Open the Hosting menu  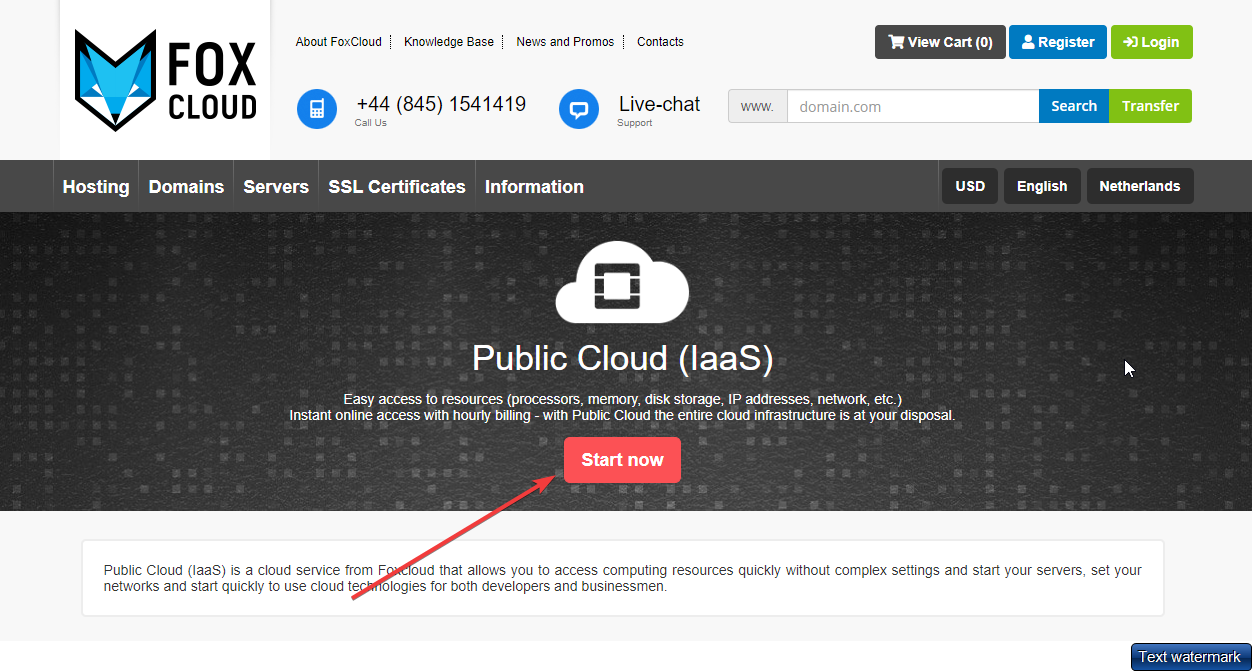click(96, 187)
